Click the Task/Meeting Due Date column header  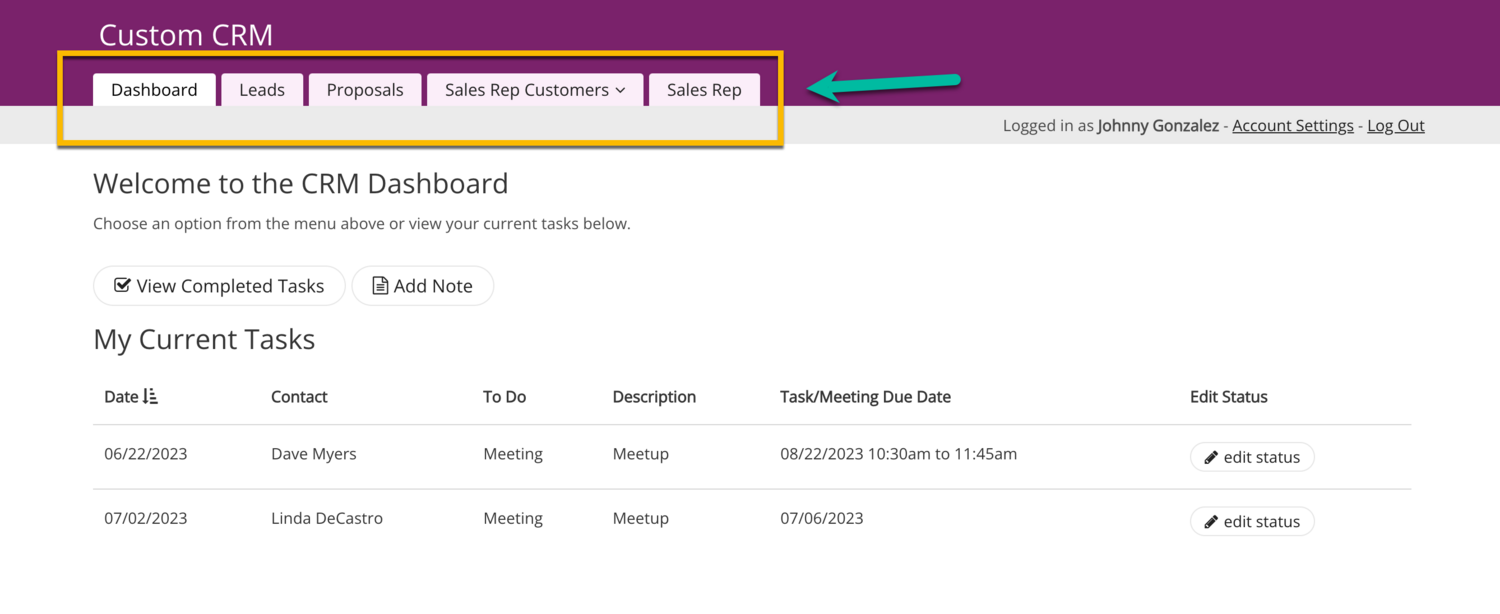coord(865,397)
